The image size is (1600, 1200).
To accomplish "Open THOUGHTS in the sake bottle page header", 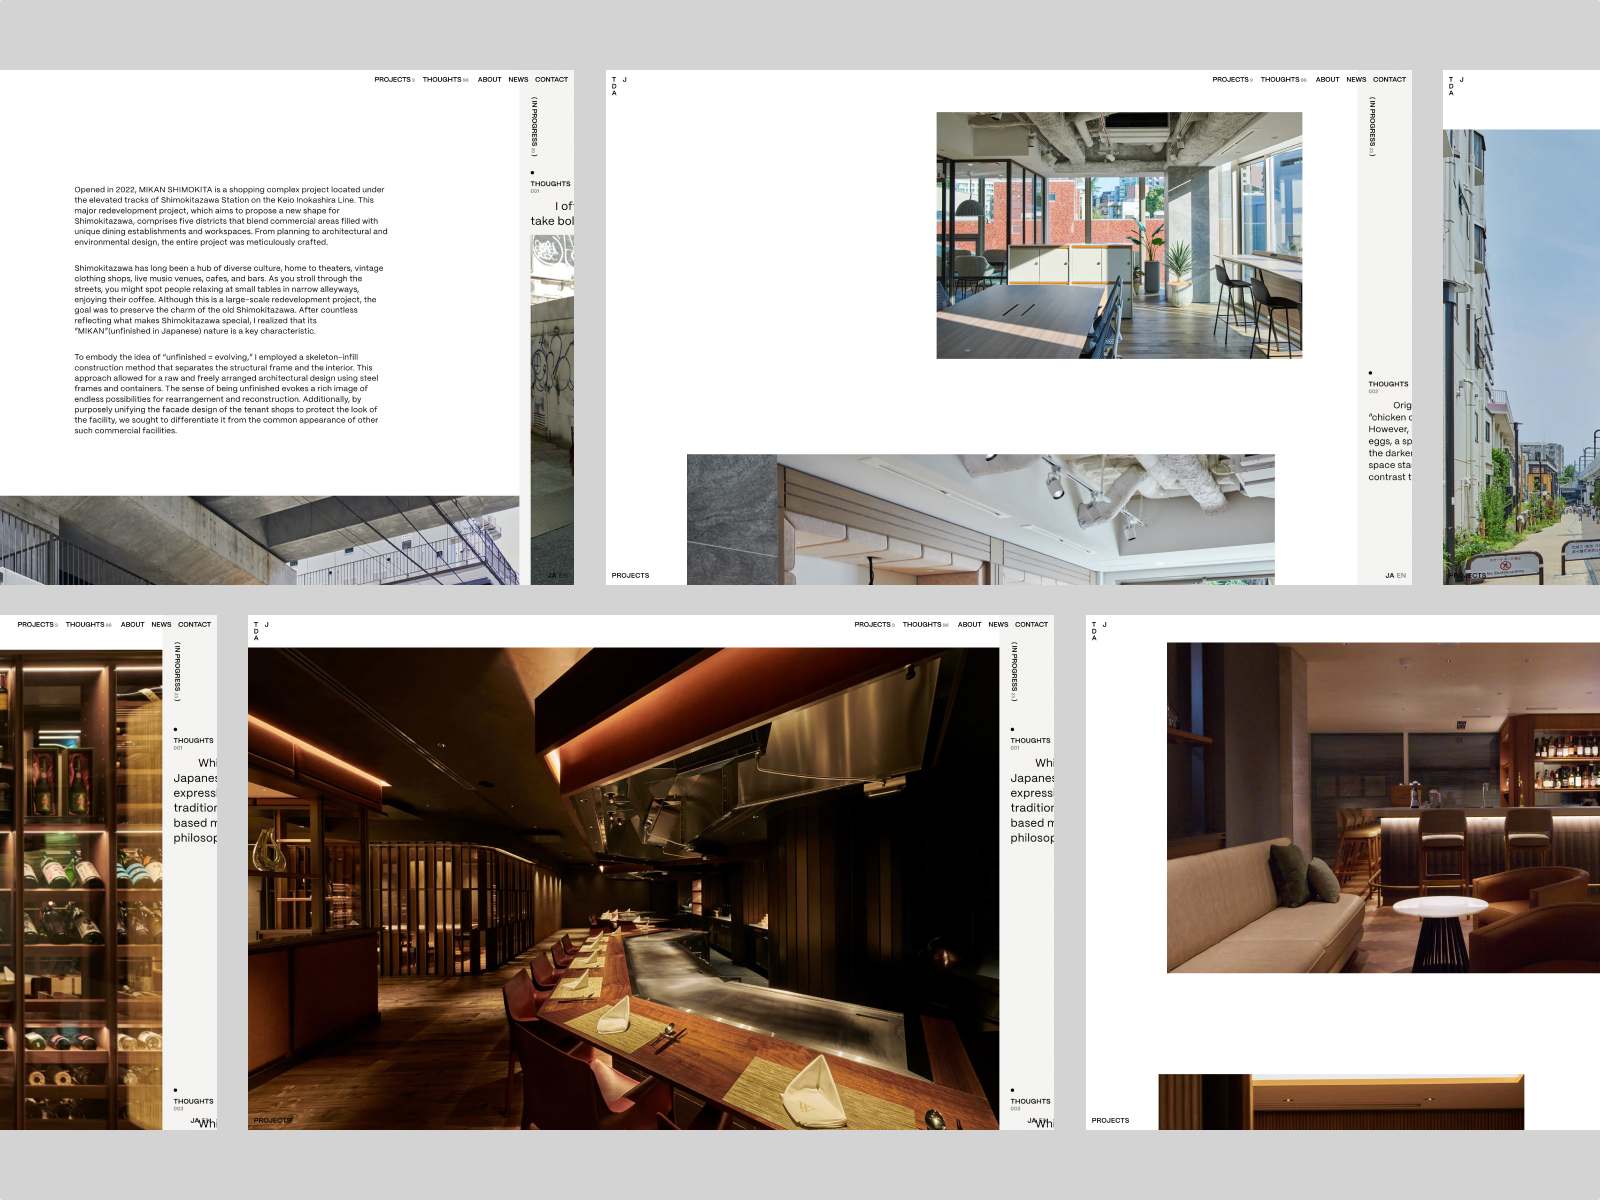I will click(88, 625).
